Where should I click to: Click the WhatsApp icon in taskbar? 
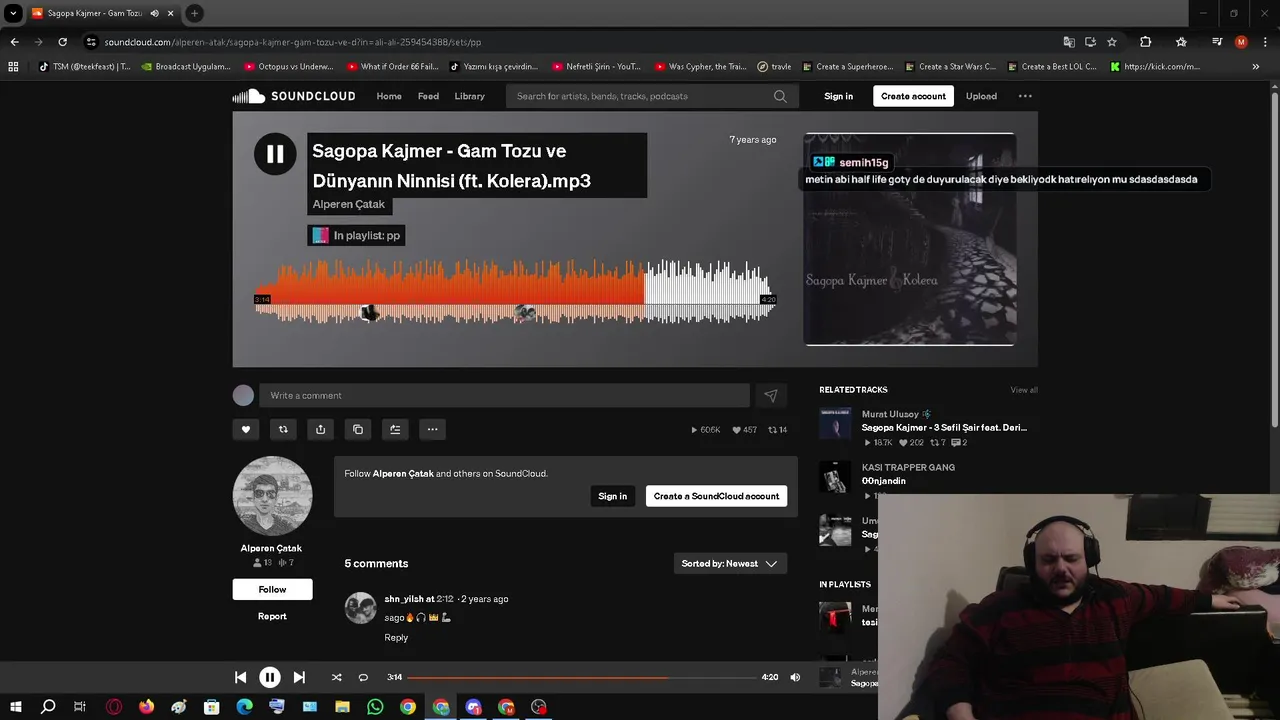[x=375, y=707]
